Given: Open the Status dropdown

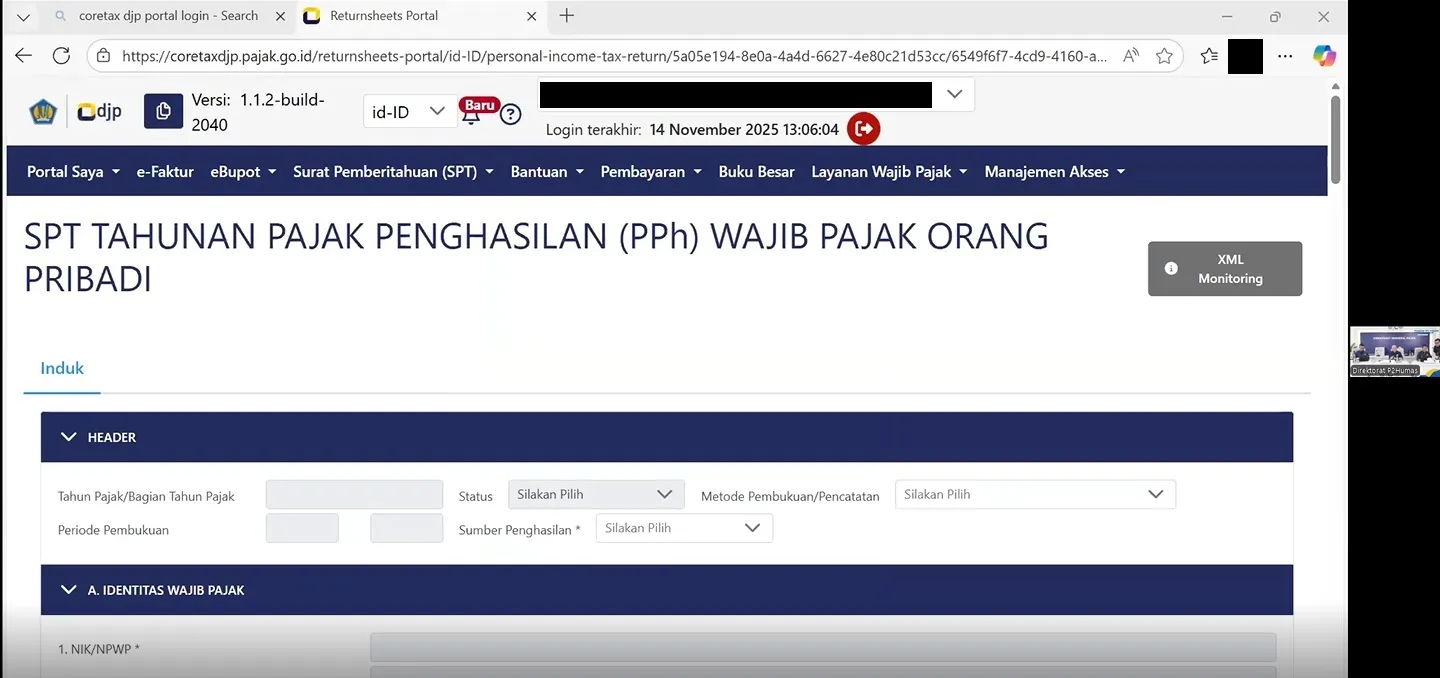Looking at the screenshot, I should click(595, 493).
